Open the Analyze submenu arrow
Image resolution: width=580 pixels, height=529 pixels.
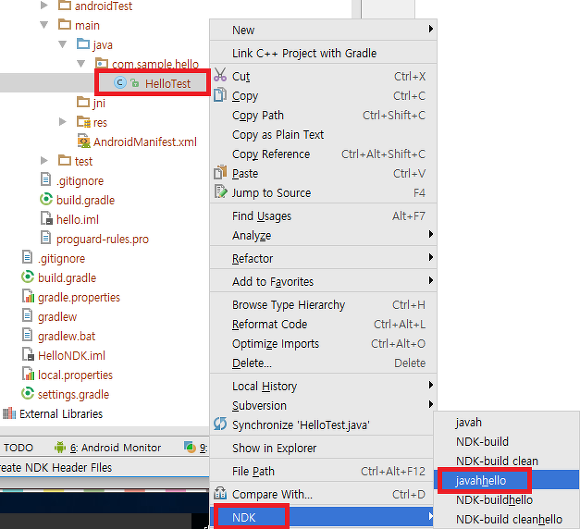(431, 234)
